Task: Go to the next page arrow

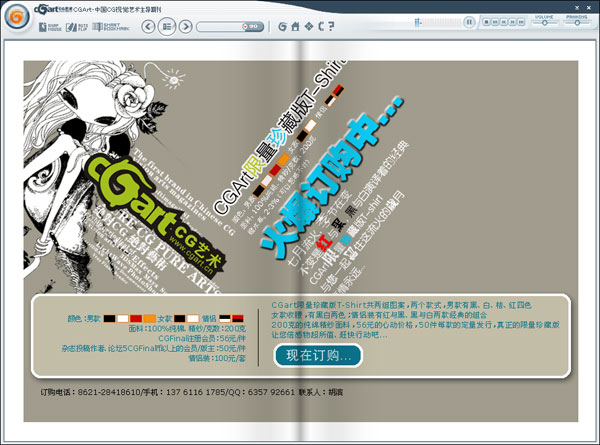Action: coord(186,26)
